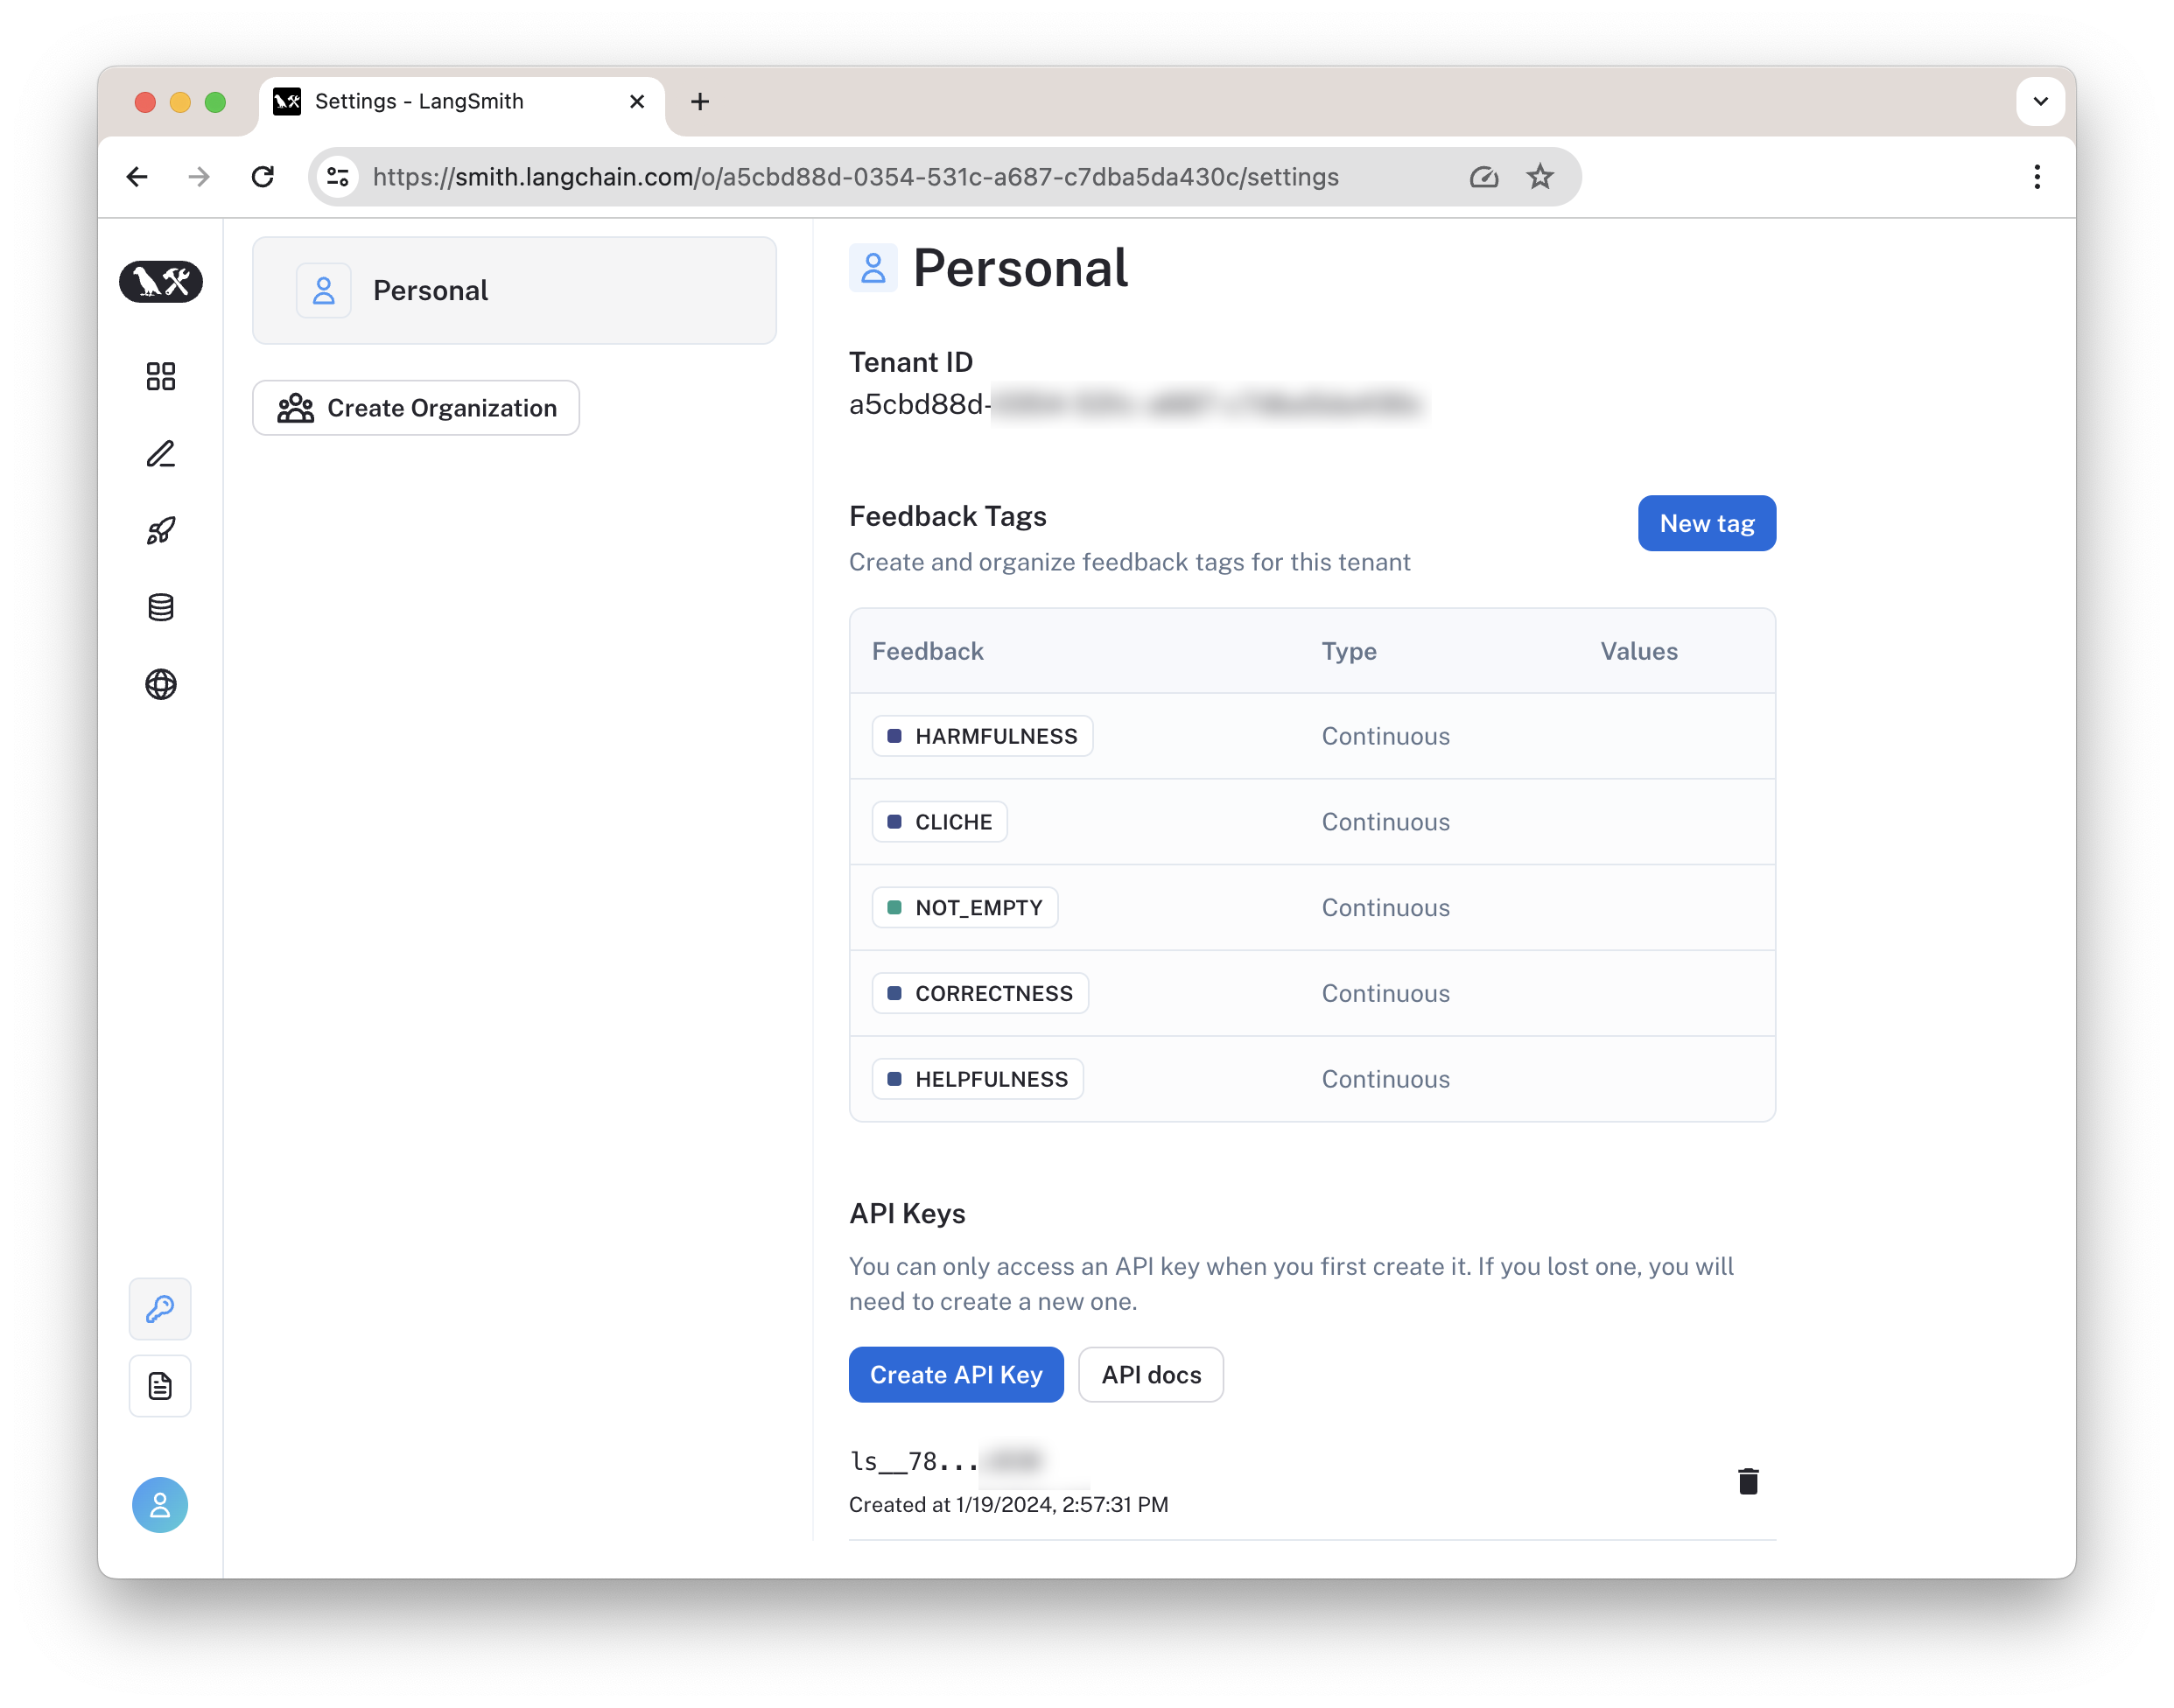Open the API docs link
The image size is (2174, 1708).
[1151, 1374]
